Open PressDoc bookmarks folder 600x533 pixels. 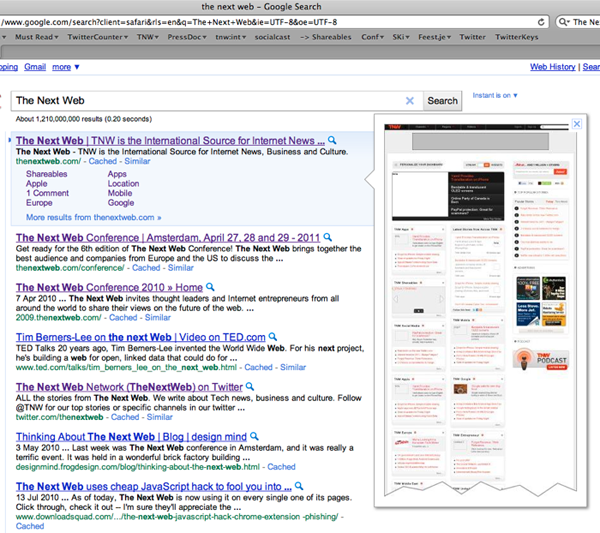pos(187,37)
